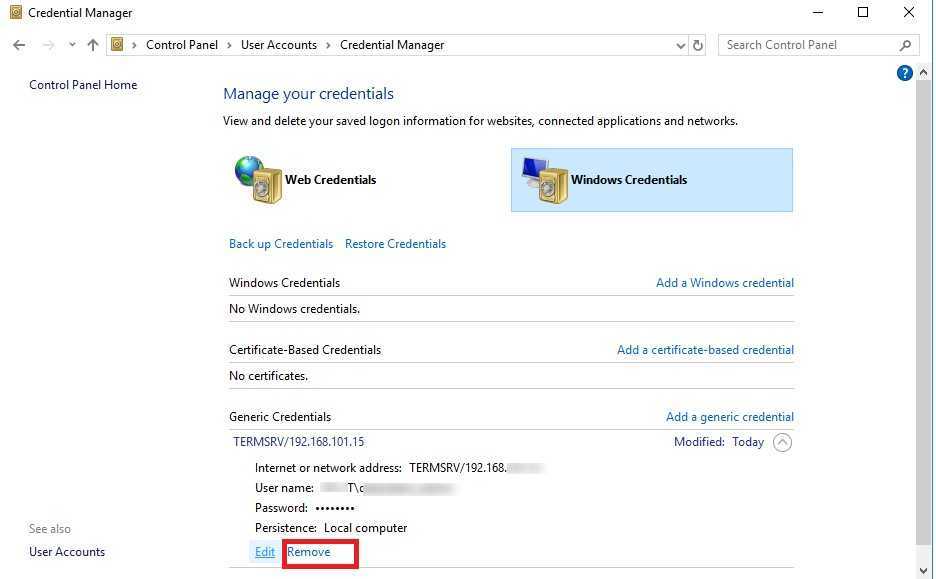Click the search magnifier icon
Screen dimensions: 936x579
coord(905,45)
